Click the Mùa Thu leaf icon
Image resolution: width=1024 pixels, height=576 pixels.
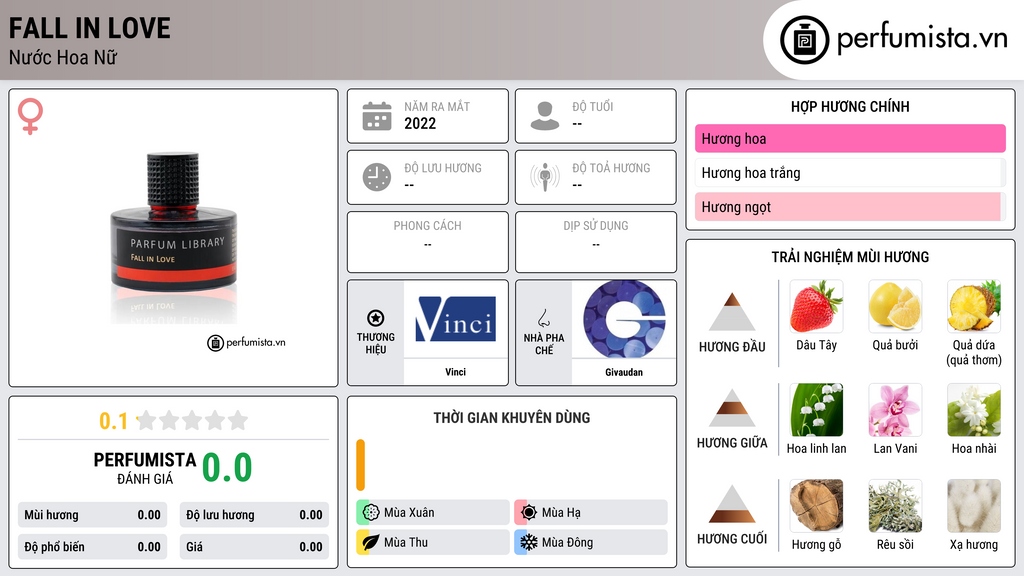[371, 542]
